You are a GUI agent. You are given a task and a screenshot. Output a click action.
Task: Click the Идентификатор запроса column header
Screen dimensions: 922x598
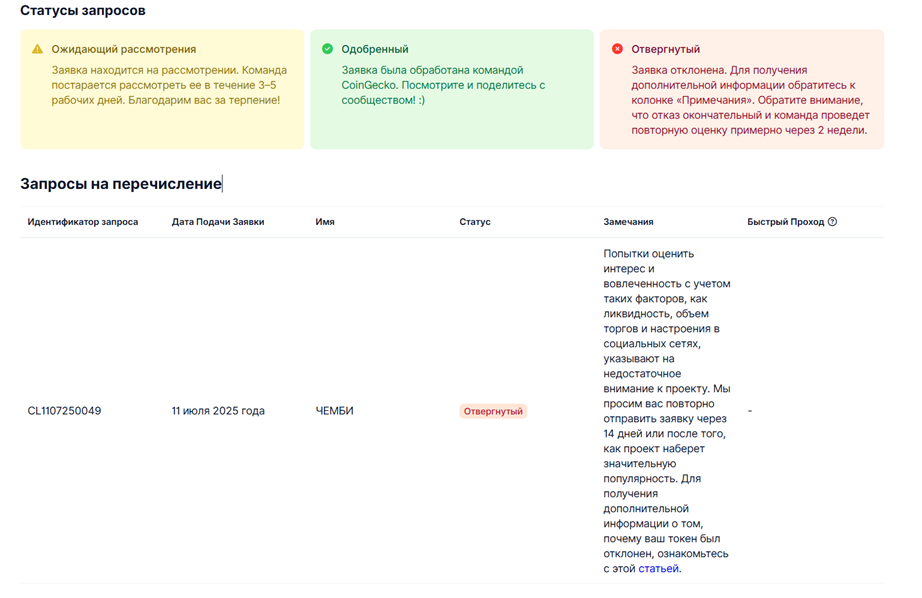(x=83, y=222)
